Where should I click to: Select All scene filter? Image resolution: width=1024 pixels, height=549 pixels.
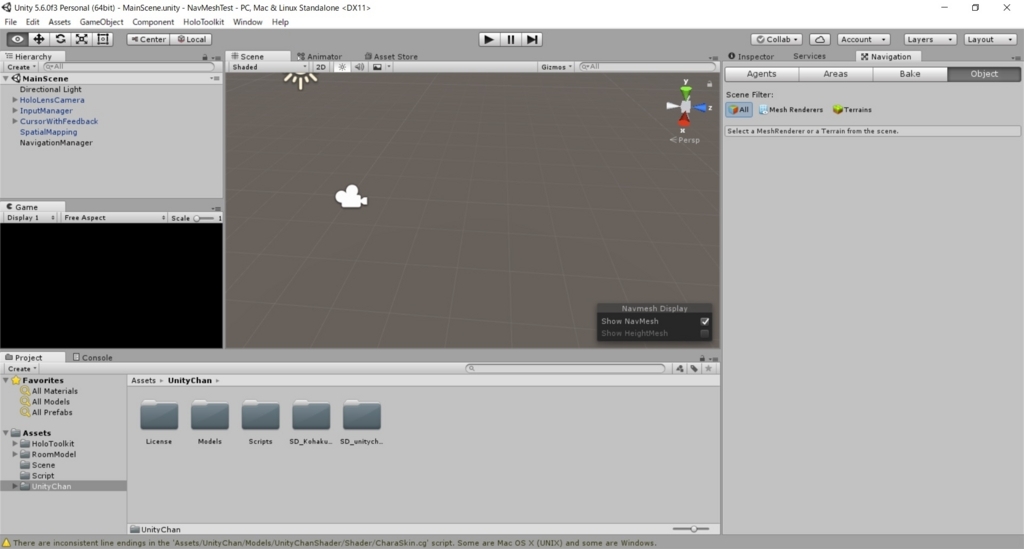point(739,110)
